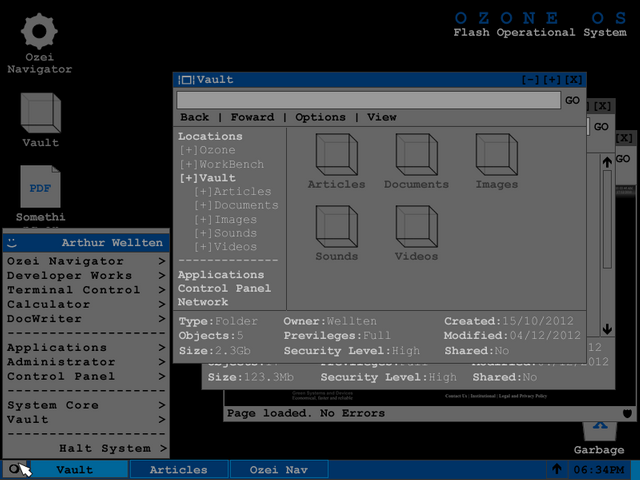Open the View menu in Vault window
The image size is (640, 480).
coord(382,117)
